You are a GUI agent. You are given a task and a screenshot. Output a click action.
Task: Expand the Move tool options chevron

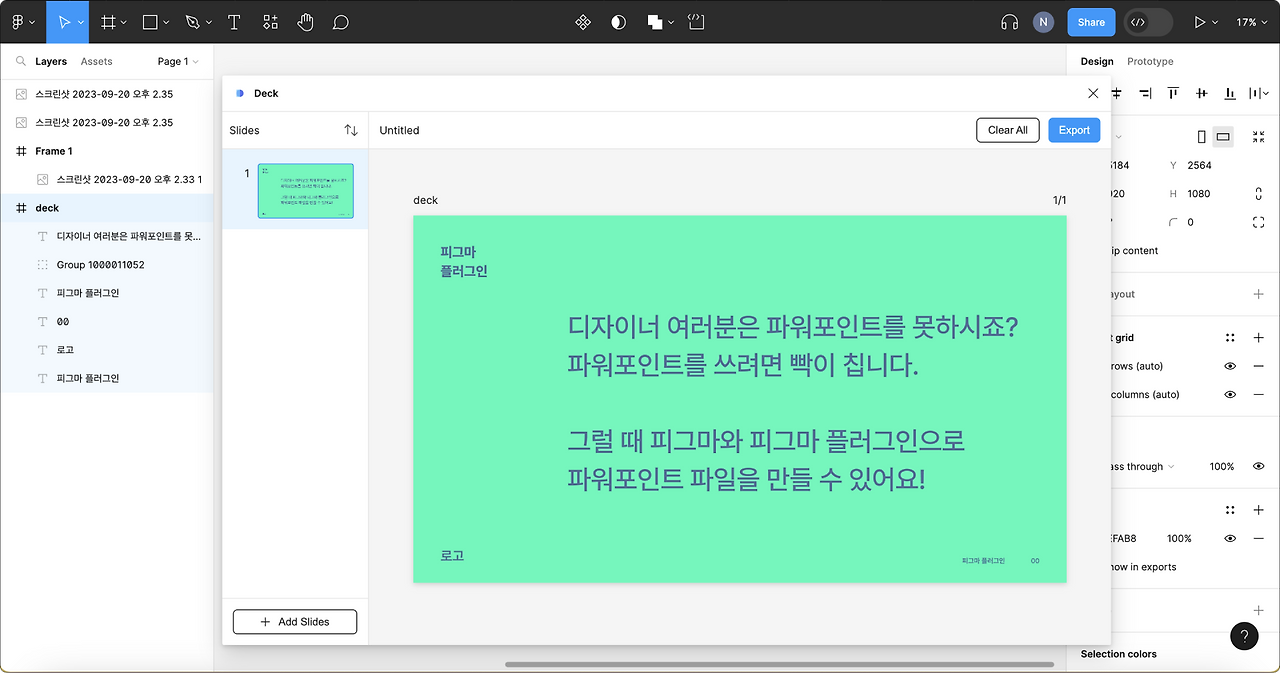click(x=81, y=22)
